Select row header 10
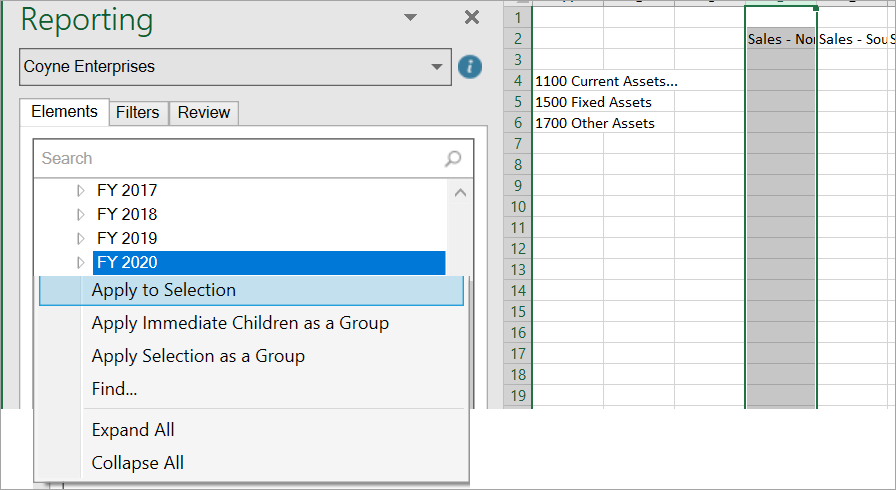 point(518,207)
